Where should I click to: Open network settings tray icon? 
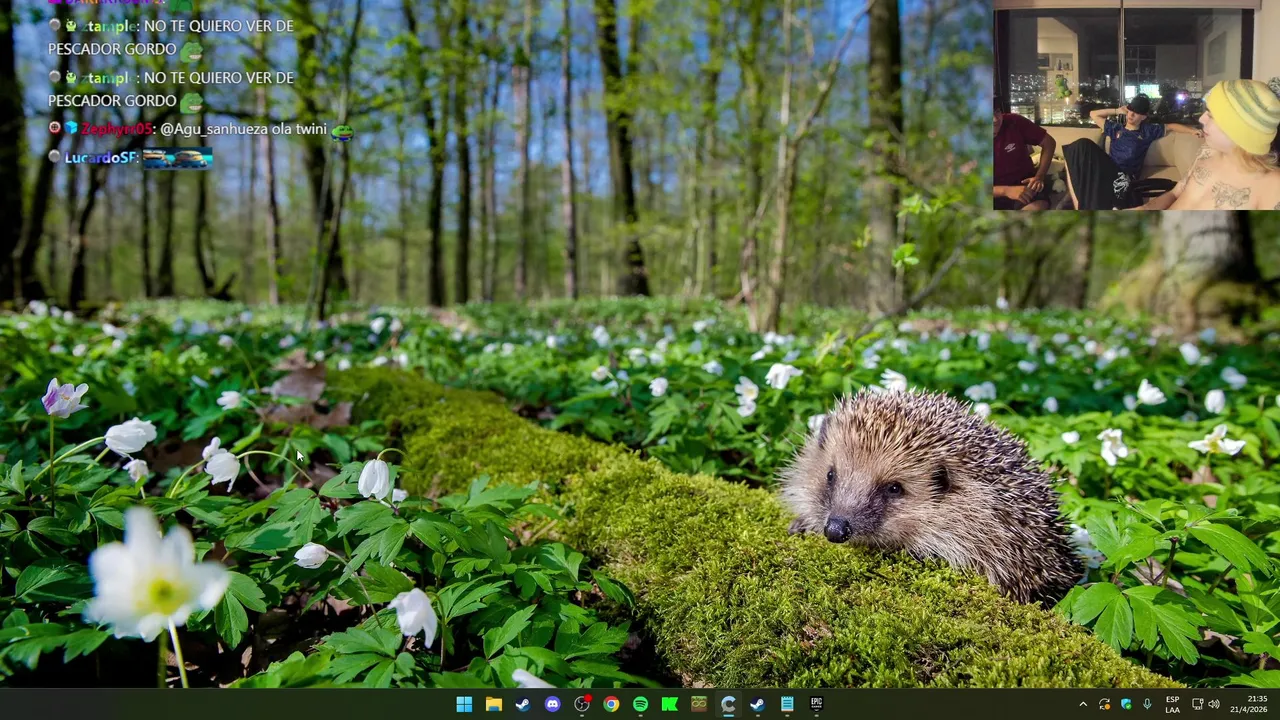point(1198,705)
